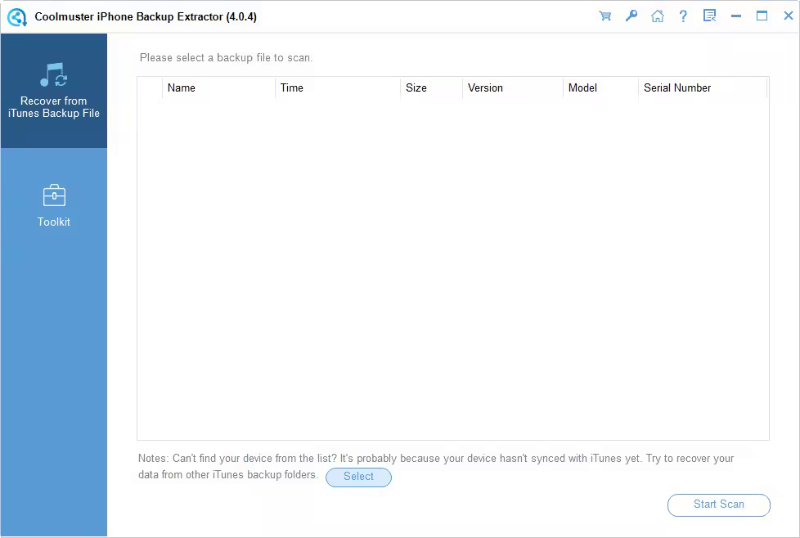Open help via the question mark icon
The image size is (800, 538).
click(x=683, y=16)
